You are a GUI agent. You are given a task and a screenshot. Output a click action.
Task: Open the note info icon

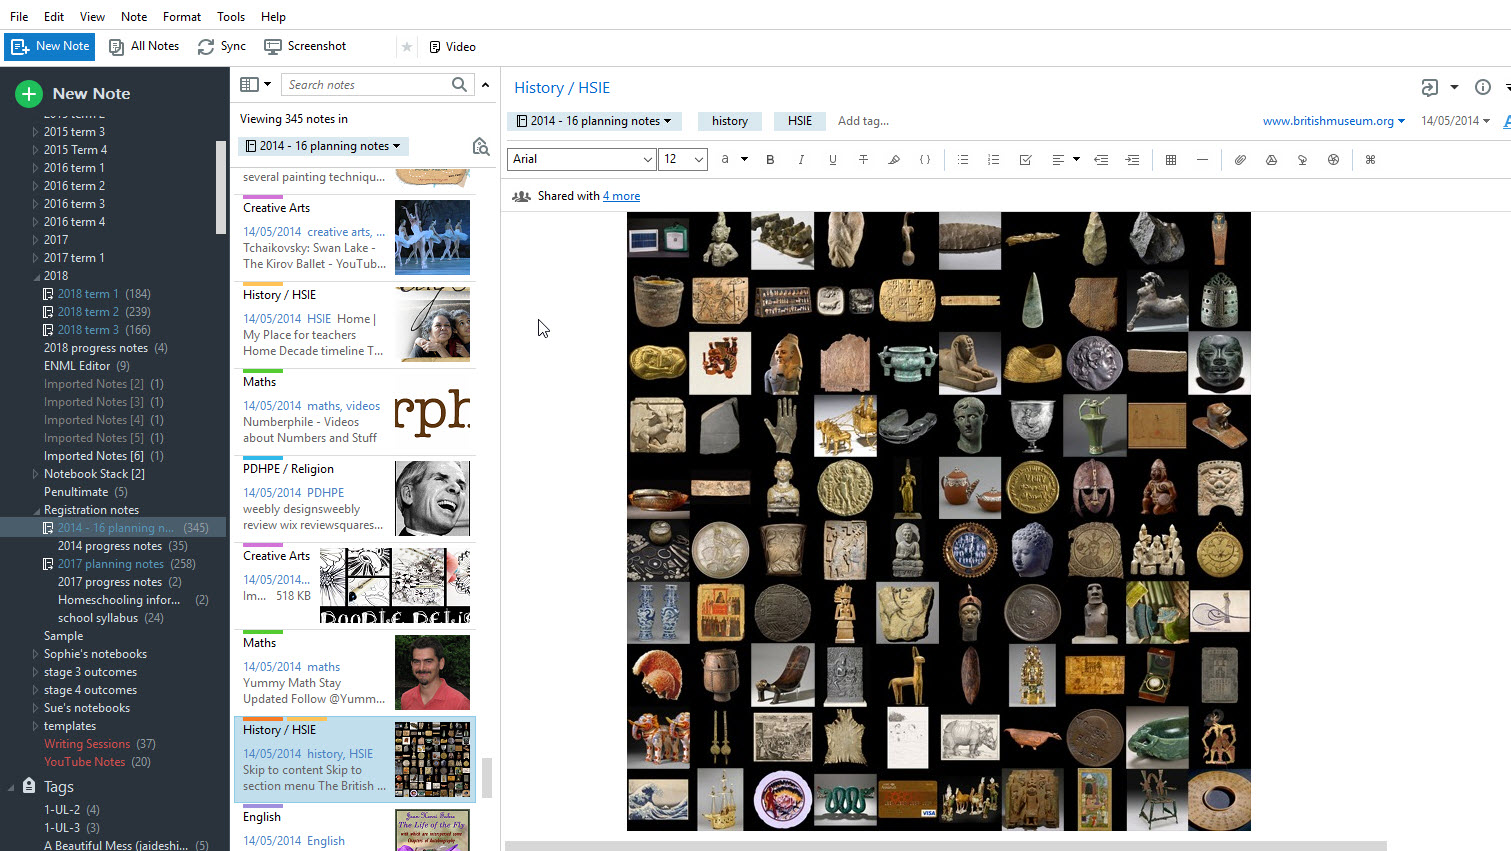1483,87
